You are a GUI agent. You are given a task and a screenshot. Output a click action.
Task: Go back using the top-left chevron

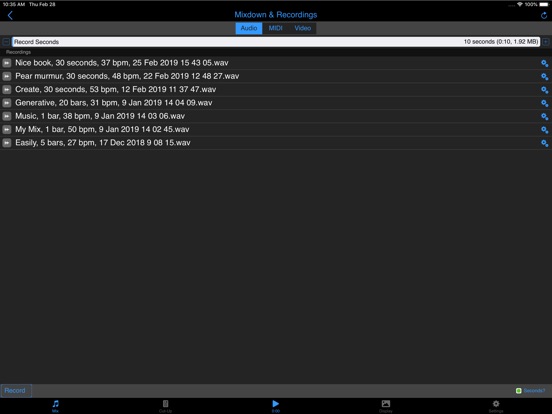(10, 15)
